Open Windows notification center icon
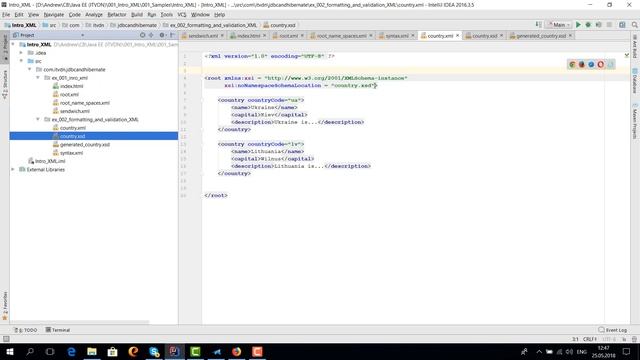The width and height of the screenshot is (640, 360). 627,351
